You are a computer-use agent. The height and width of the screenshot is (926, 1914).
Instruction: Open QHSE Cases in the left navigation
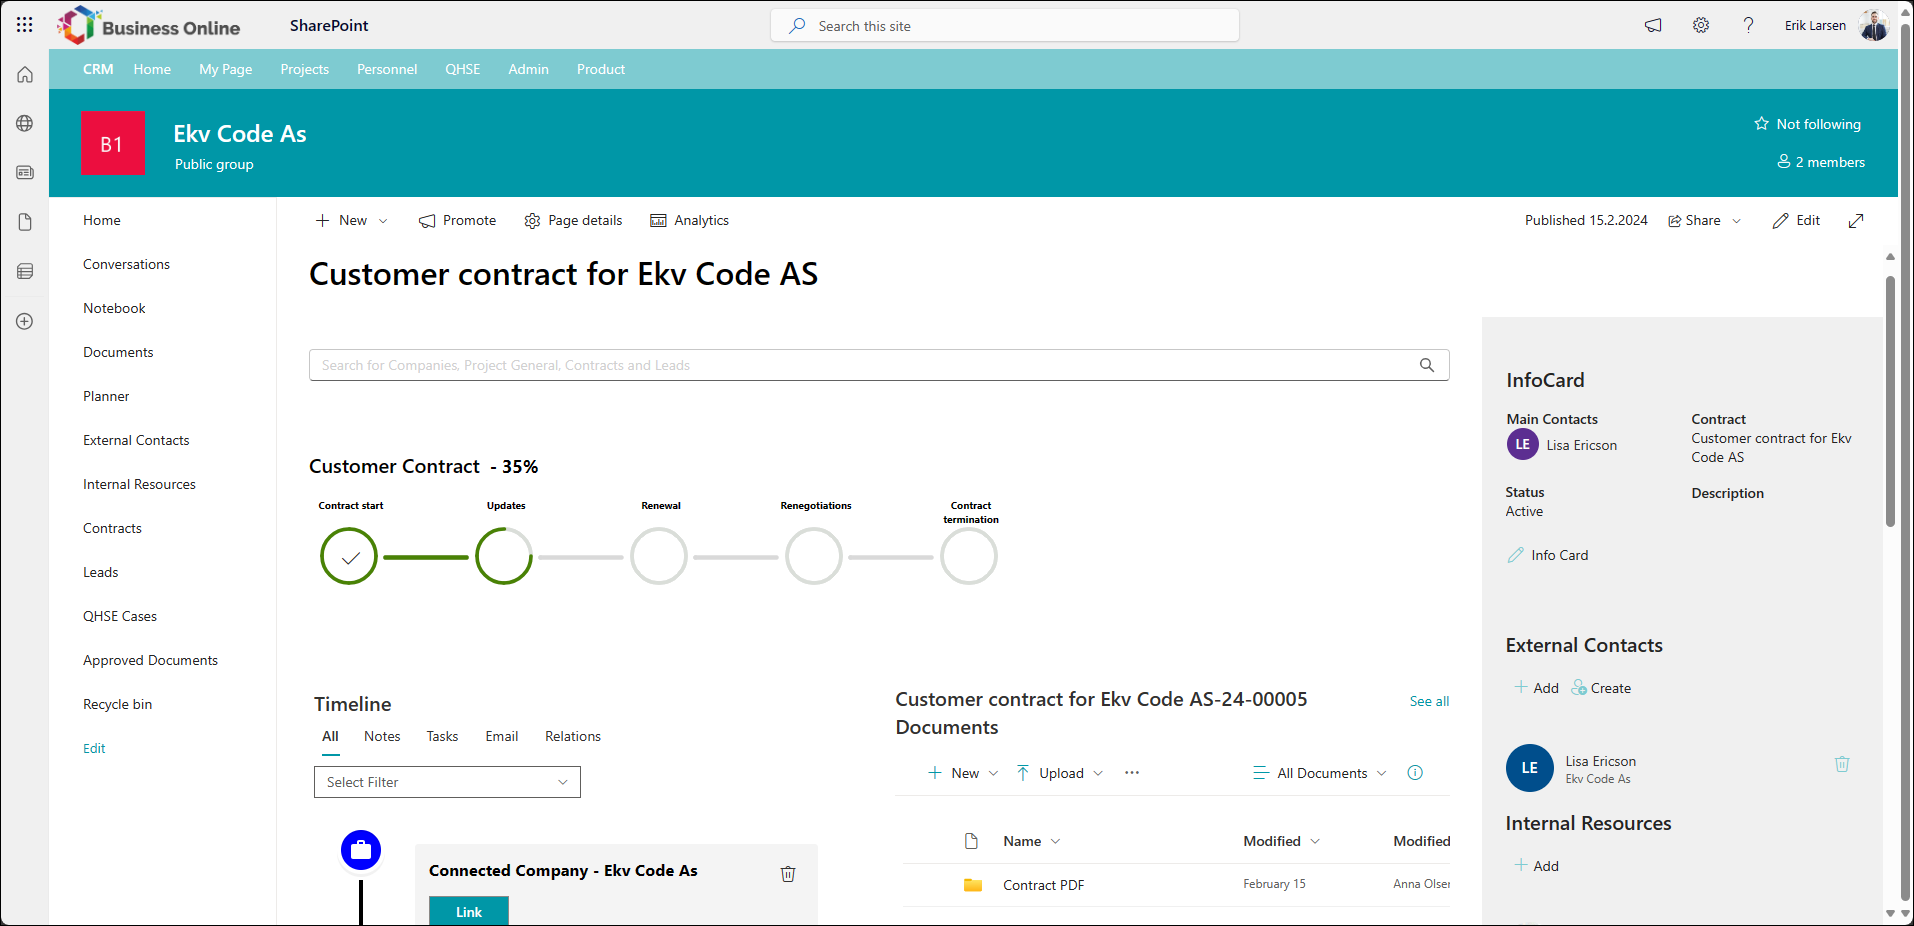(x=120, y=616)
